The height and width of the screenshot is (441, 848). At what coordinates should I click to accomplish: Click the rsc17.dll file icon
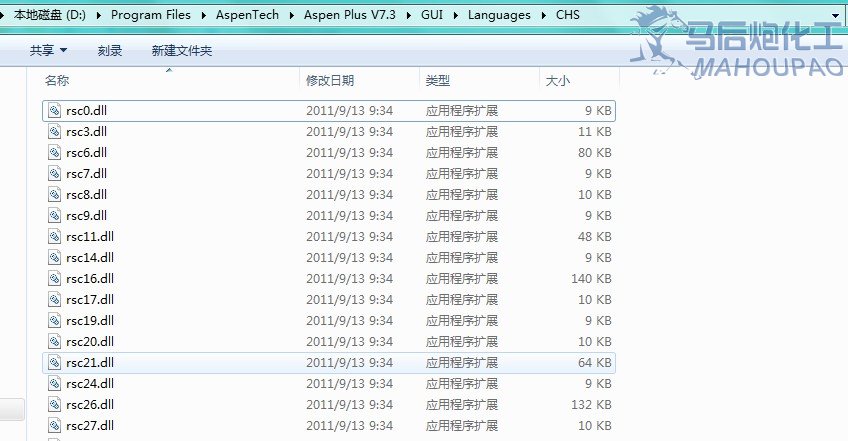pos(54,300)
